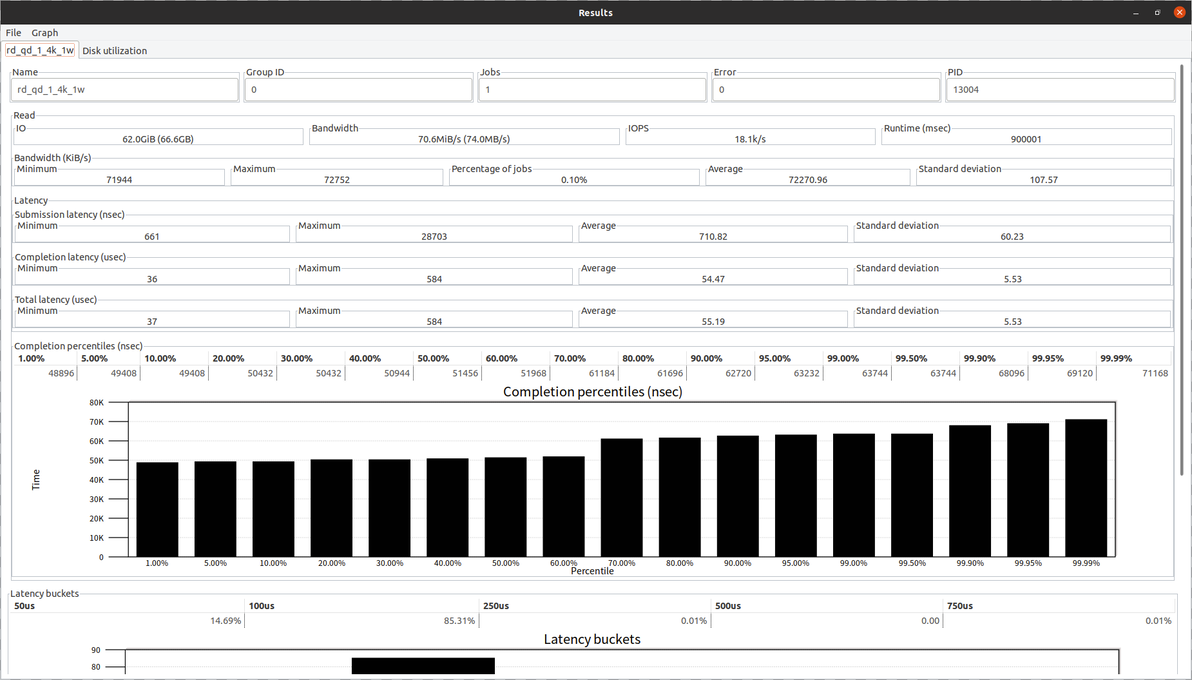Screen dimensions: 1192x680
Task: Select total latency Minimum 37
Action: coord(152,322)
